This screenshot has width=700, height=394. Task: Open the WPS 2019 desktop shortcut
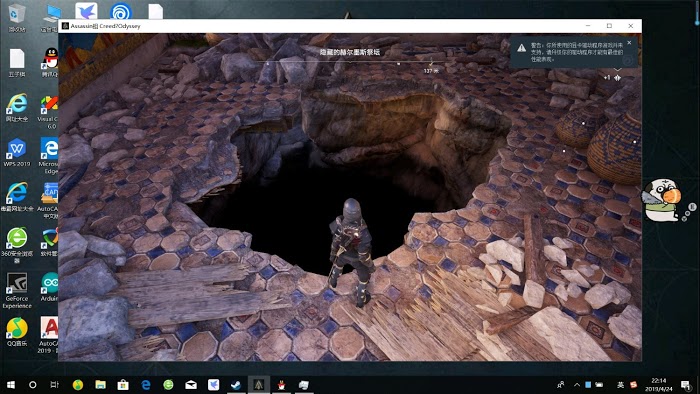click(x=17, y=152)
